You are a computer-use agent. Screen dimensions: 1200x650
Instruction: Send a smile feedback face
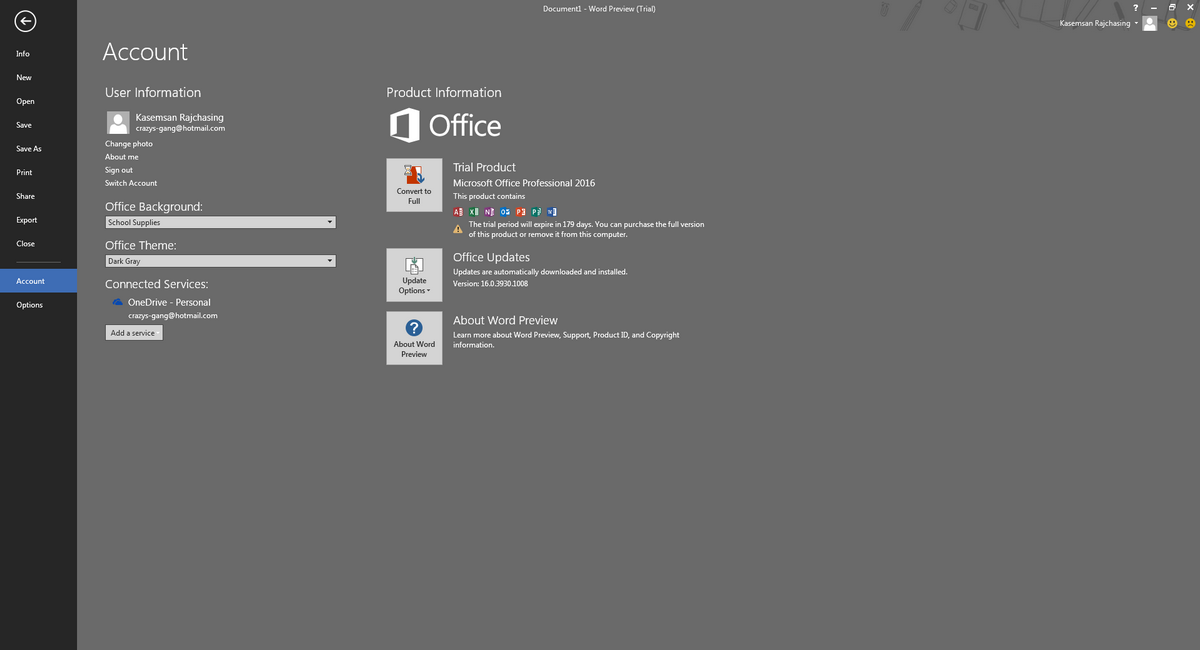[x=1172, y=23]
